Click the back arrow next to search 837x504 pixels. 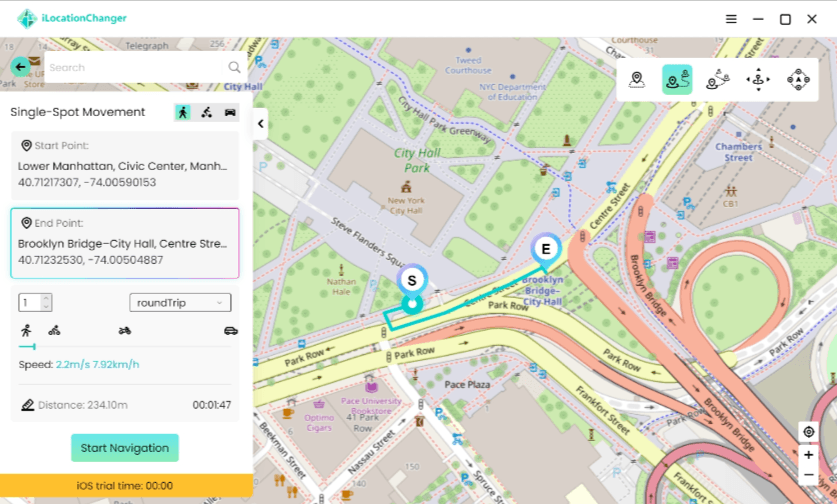[x=20, y=67]
